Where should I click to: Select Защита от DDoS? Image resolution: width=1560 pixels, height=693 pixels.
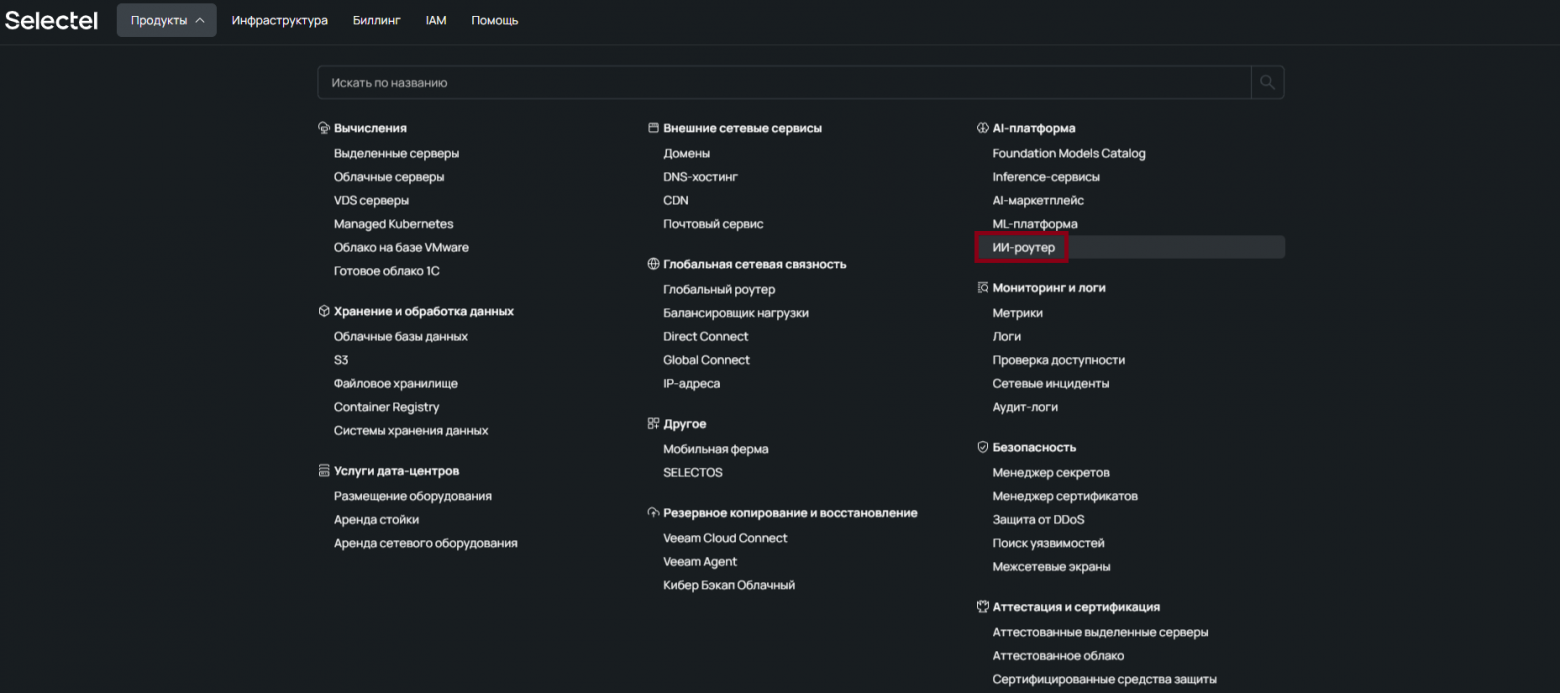[x=1038, y=520]
